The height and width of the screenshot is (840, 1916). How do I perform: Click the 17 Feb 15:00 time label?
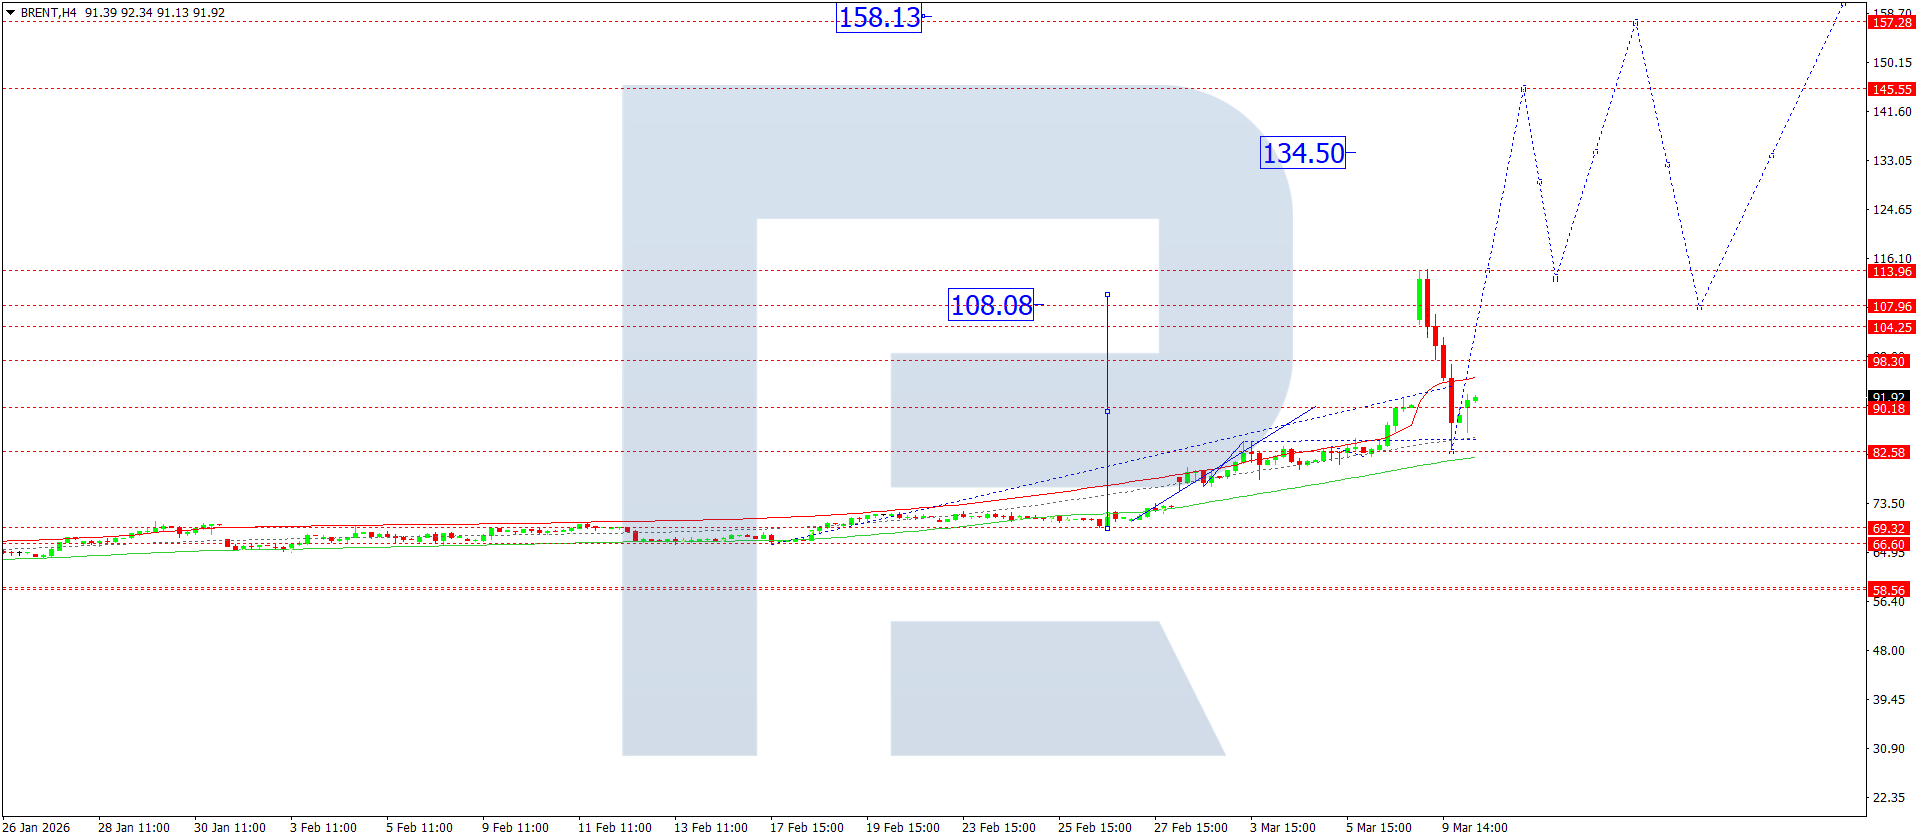tap(806, 827)
